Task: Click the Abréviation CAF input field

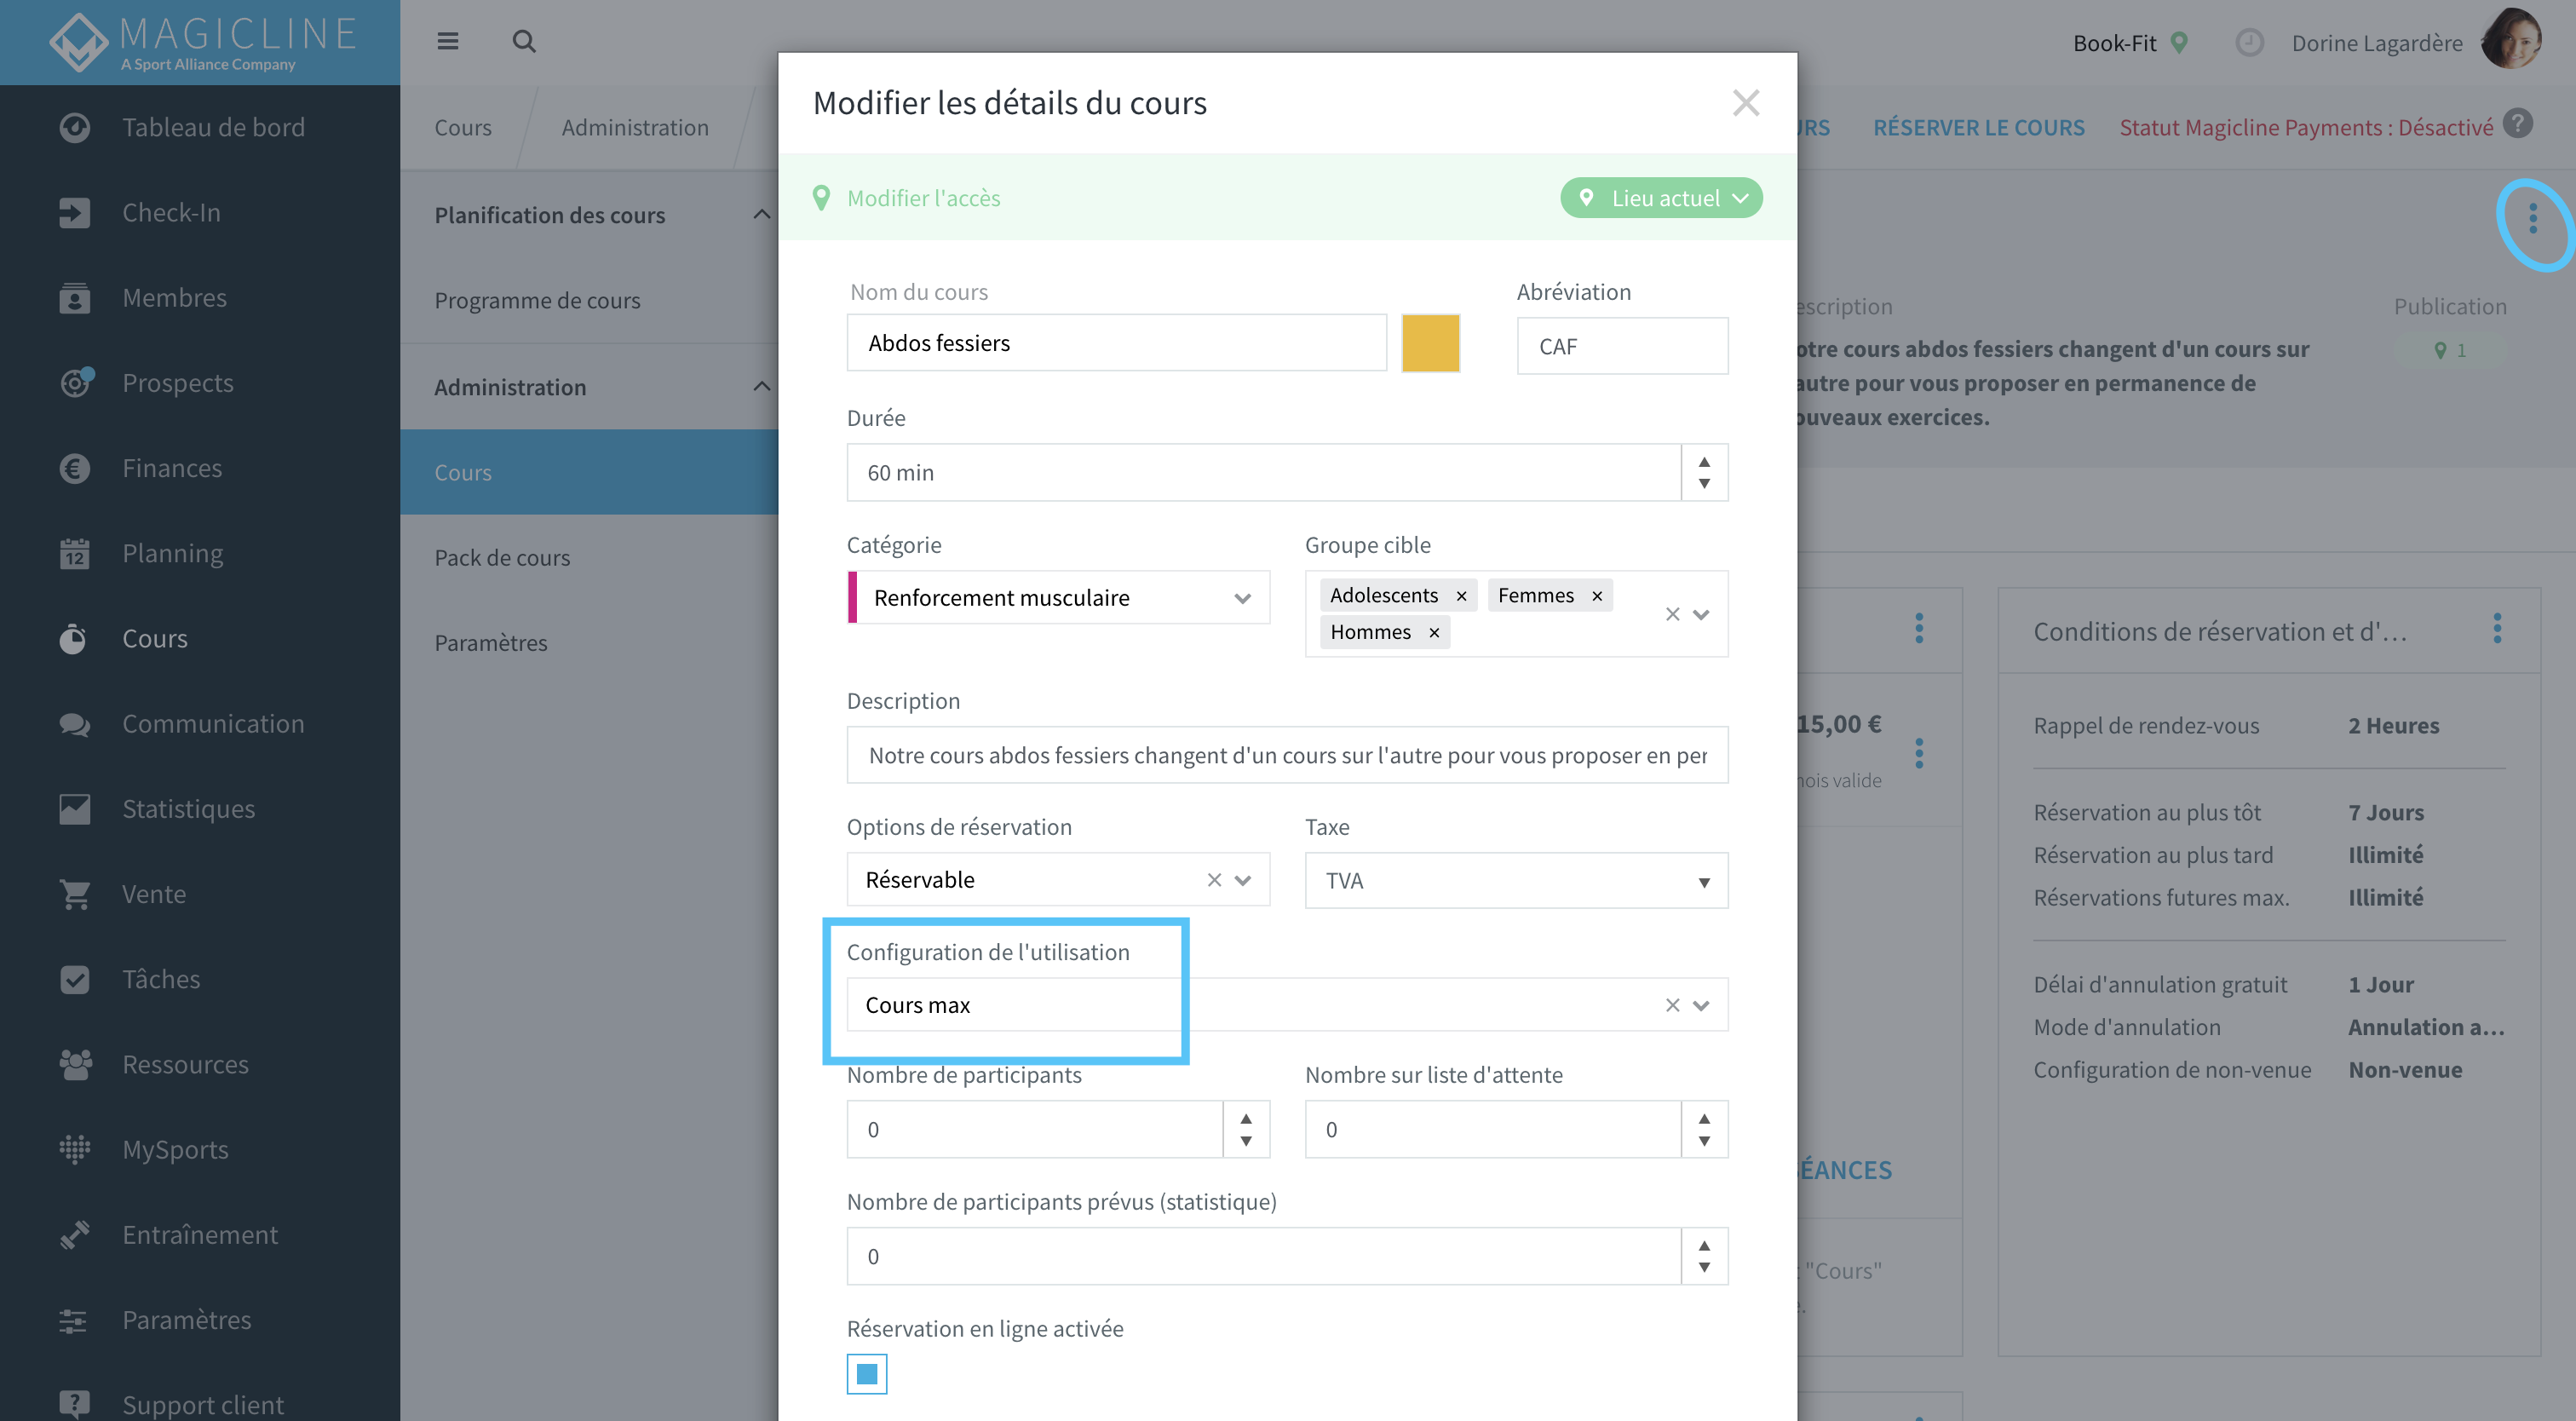Action: (1622, 346)
